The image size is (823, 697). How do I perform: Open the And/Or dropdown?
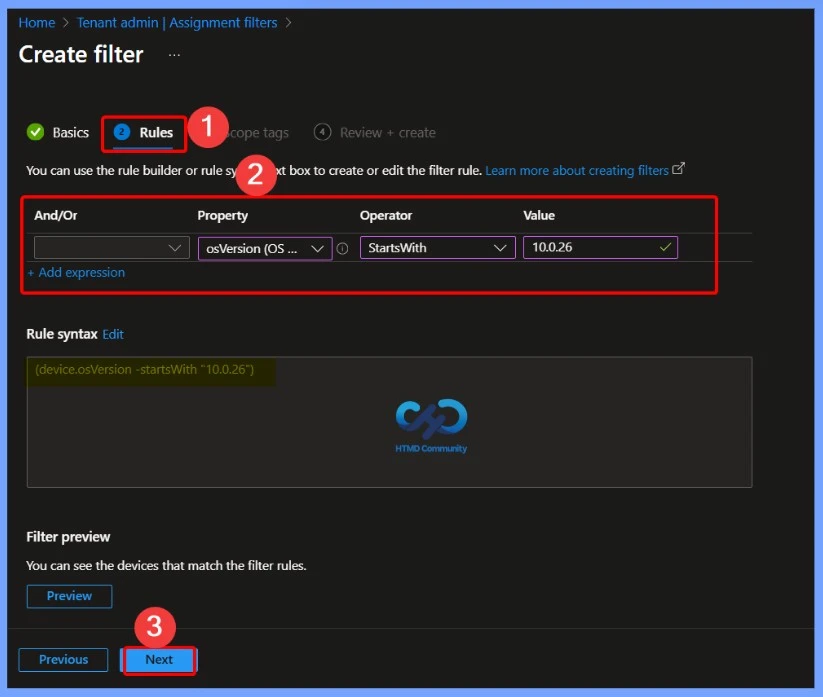[111, 248]
